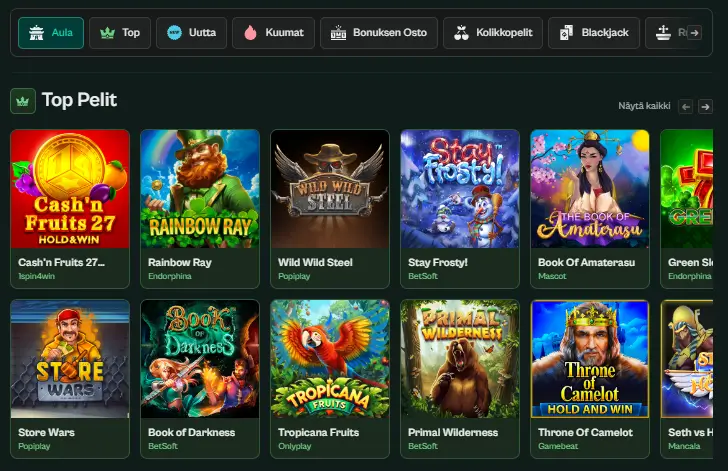
Task: Open the Wild Wild Steel game thumbnail
Action: pos(330,189)
